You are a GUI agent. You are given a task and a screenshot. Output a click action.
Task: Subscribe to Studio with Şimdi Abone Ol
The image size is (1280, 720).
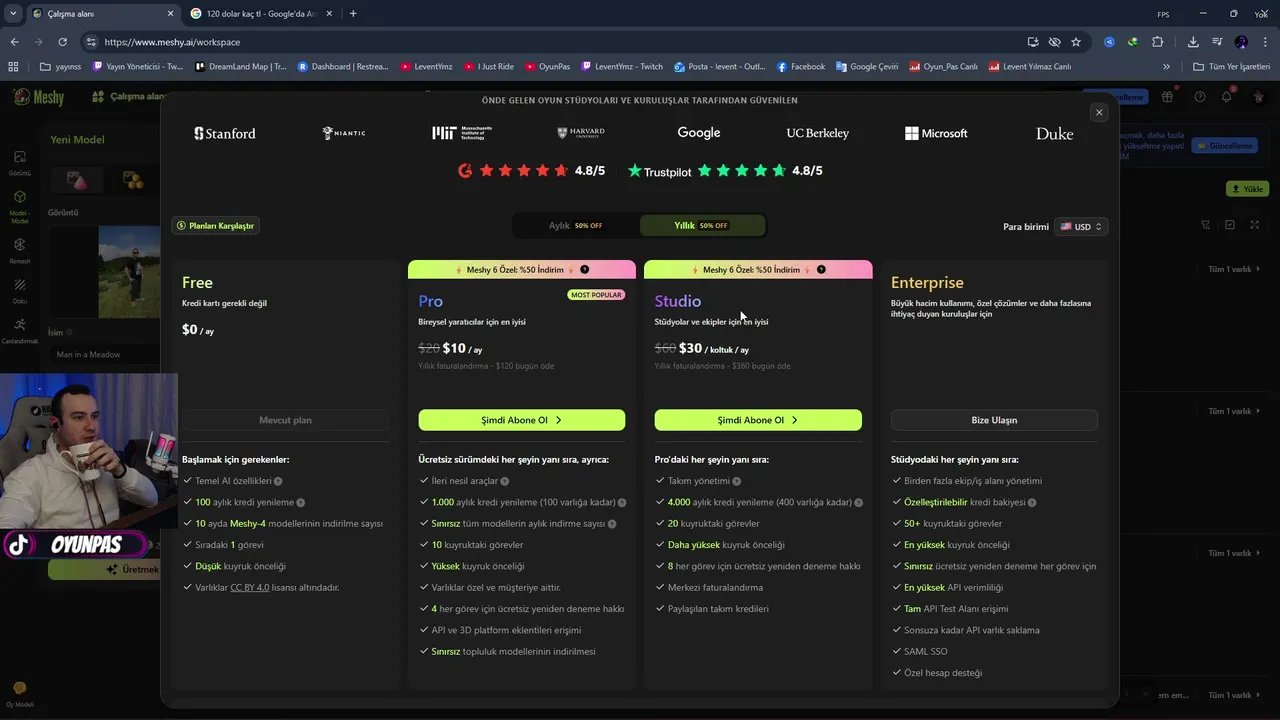click(x=758, y=420)
